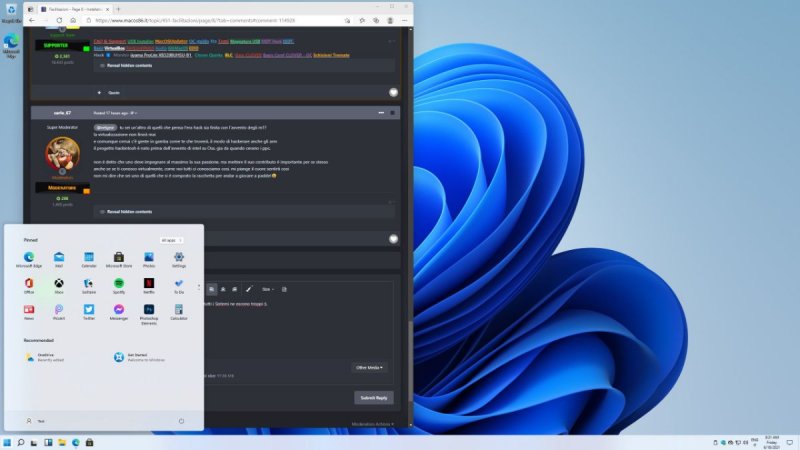Image resolution: width=800 pixels, height=450 pixels.
Task: Launch PicsArt from pinned apps
Action: (x=59, y=312)
